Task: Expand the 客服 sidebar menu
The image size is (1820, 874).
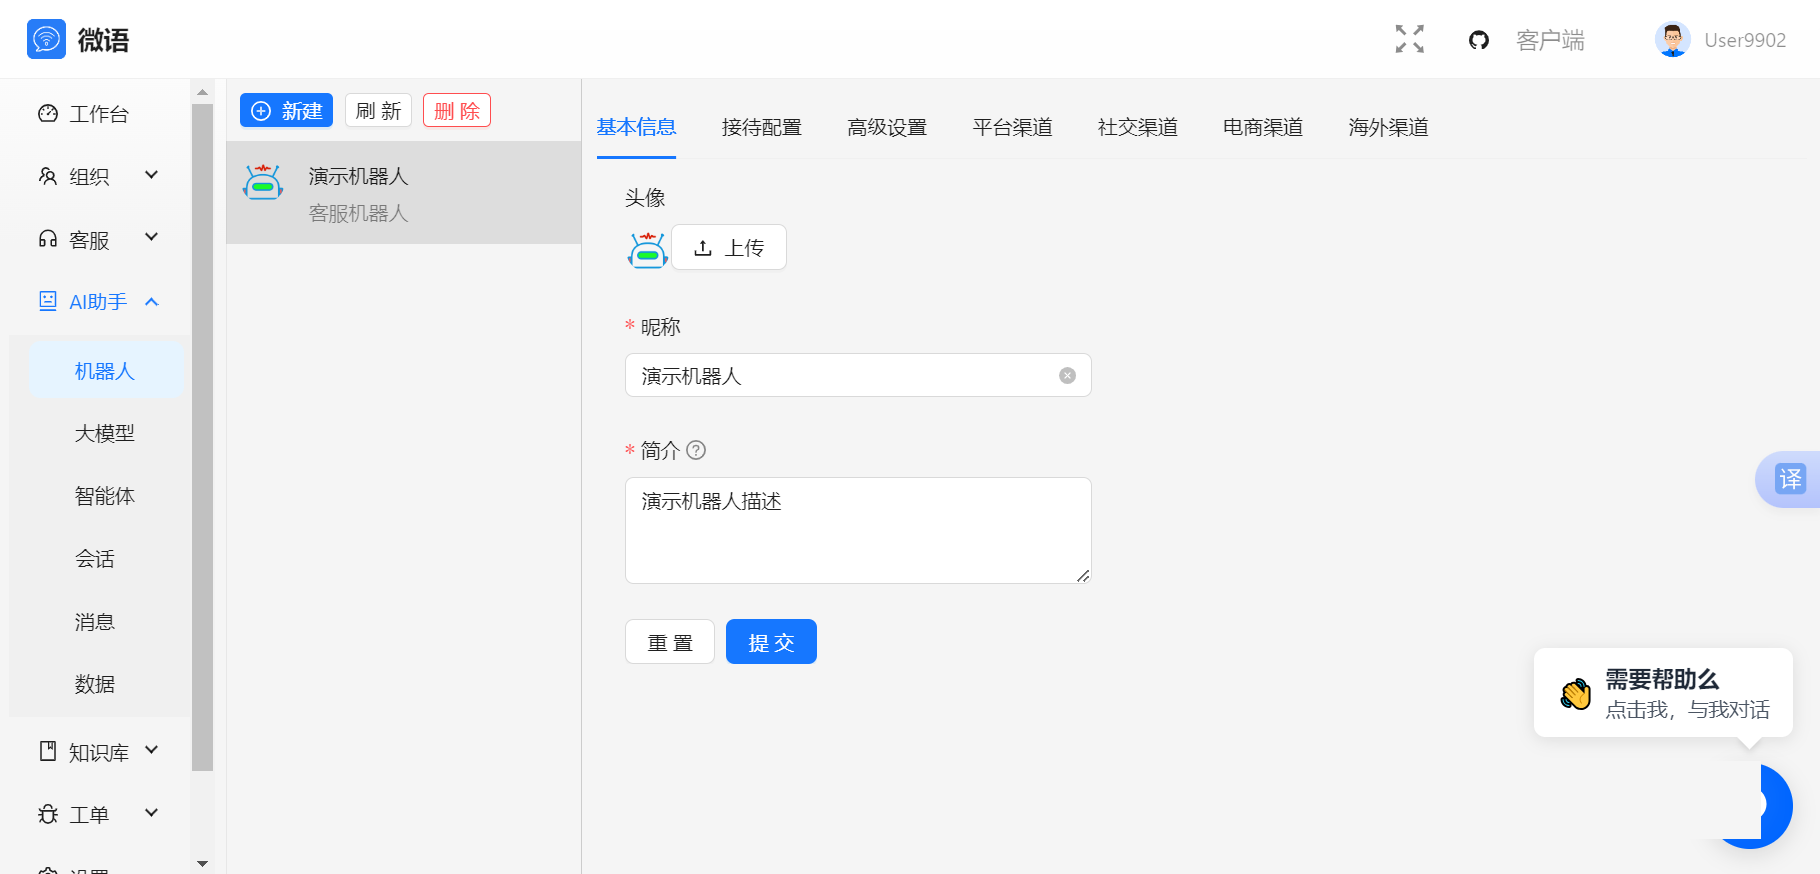Action: 98,239
